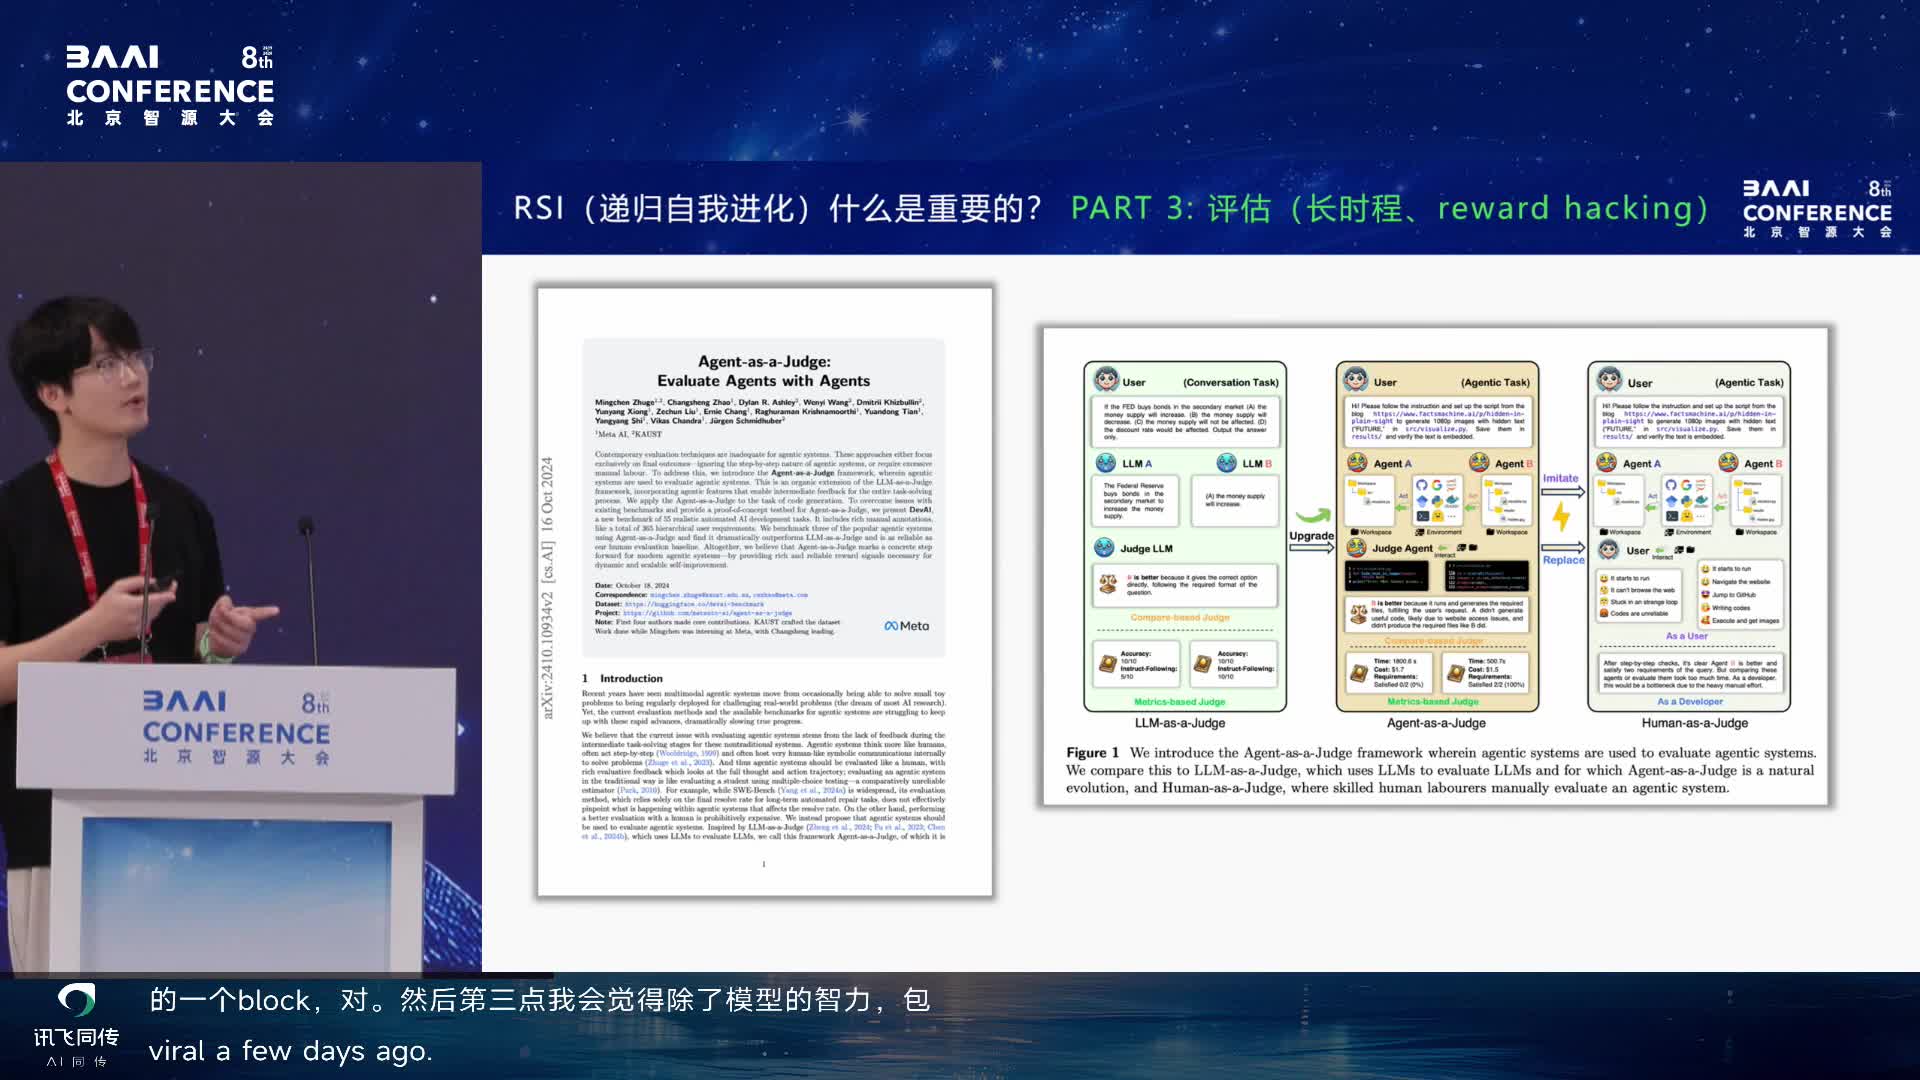
Task: Open the paper's first-page thumbnail
Action: point(765,592)
